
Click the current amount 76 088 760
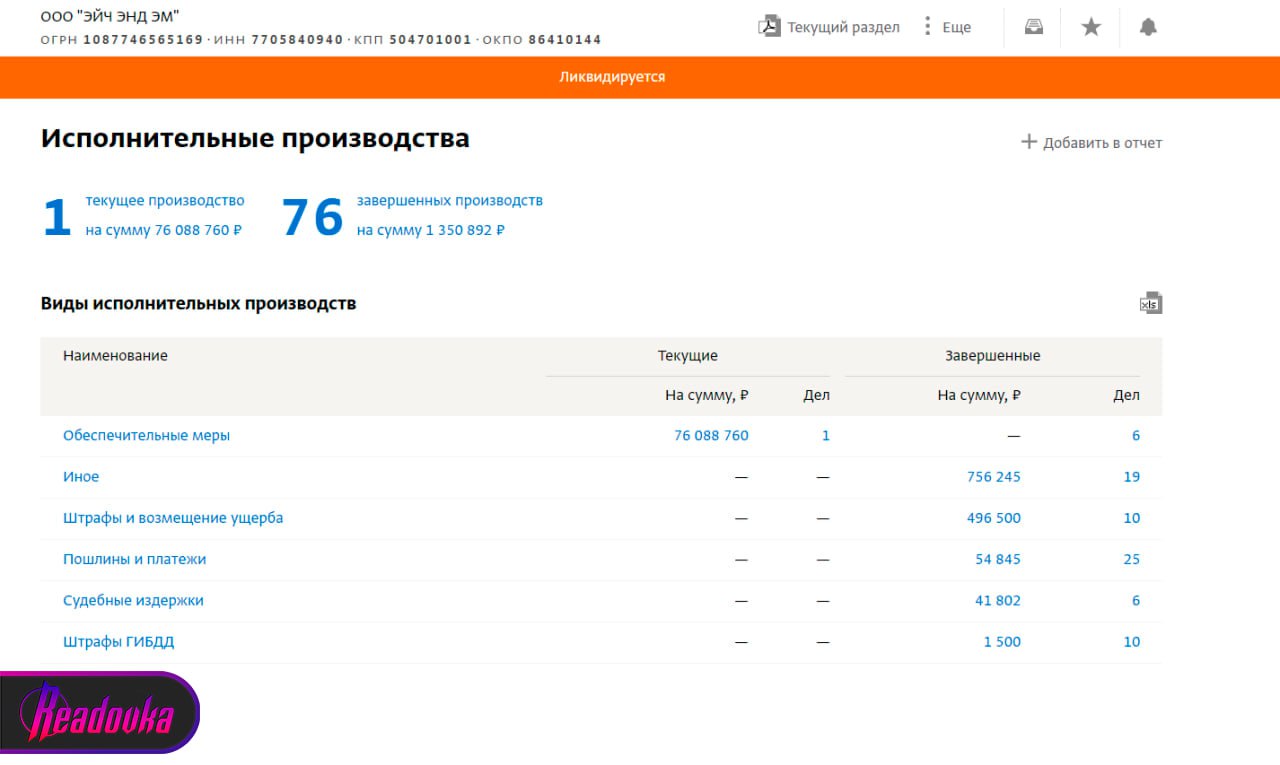pyautogui.click(x=711, y=436)
